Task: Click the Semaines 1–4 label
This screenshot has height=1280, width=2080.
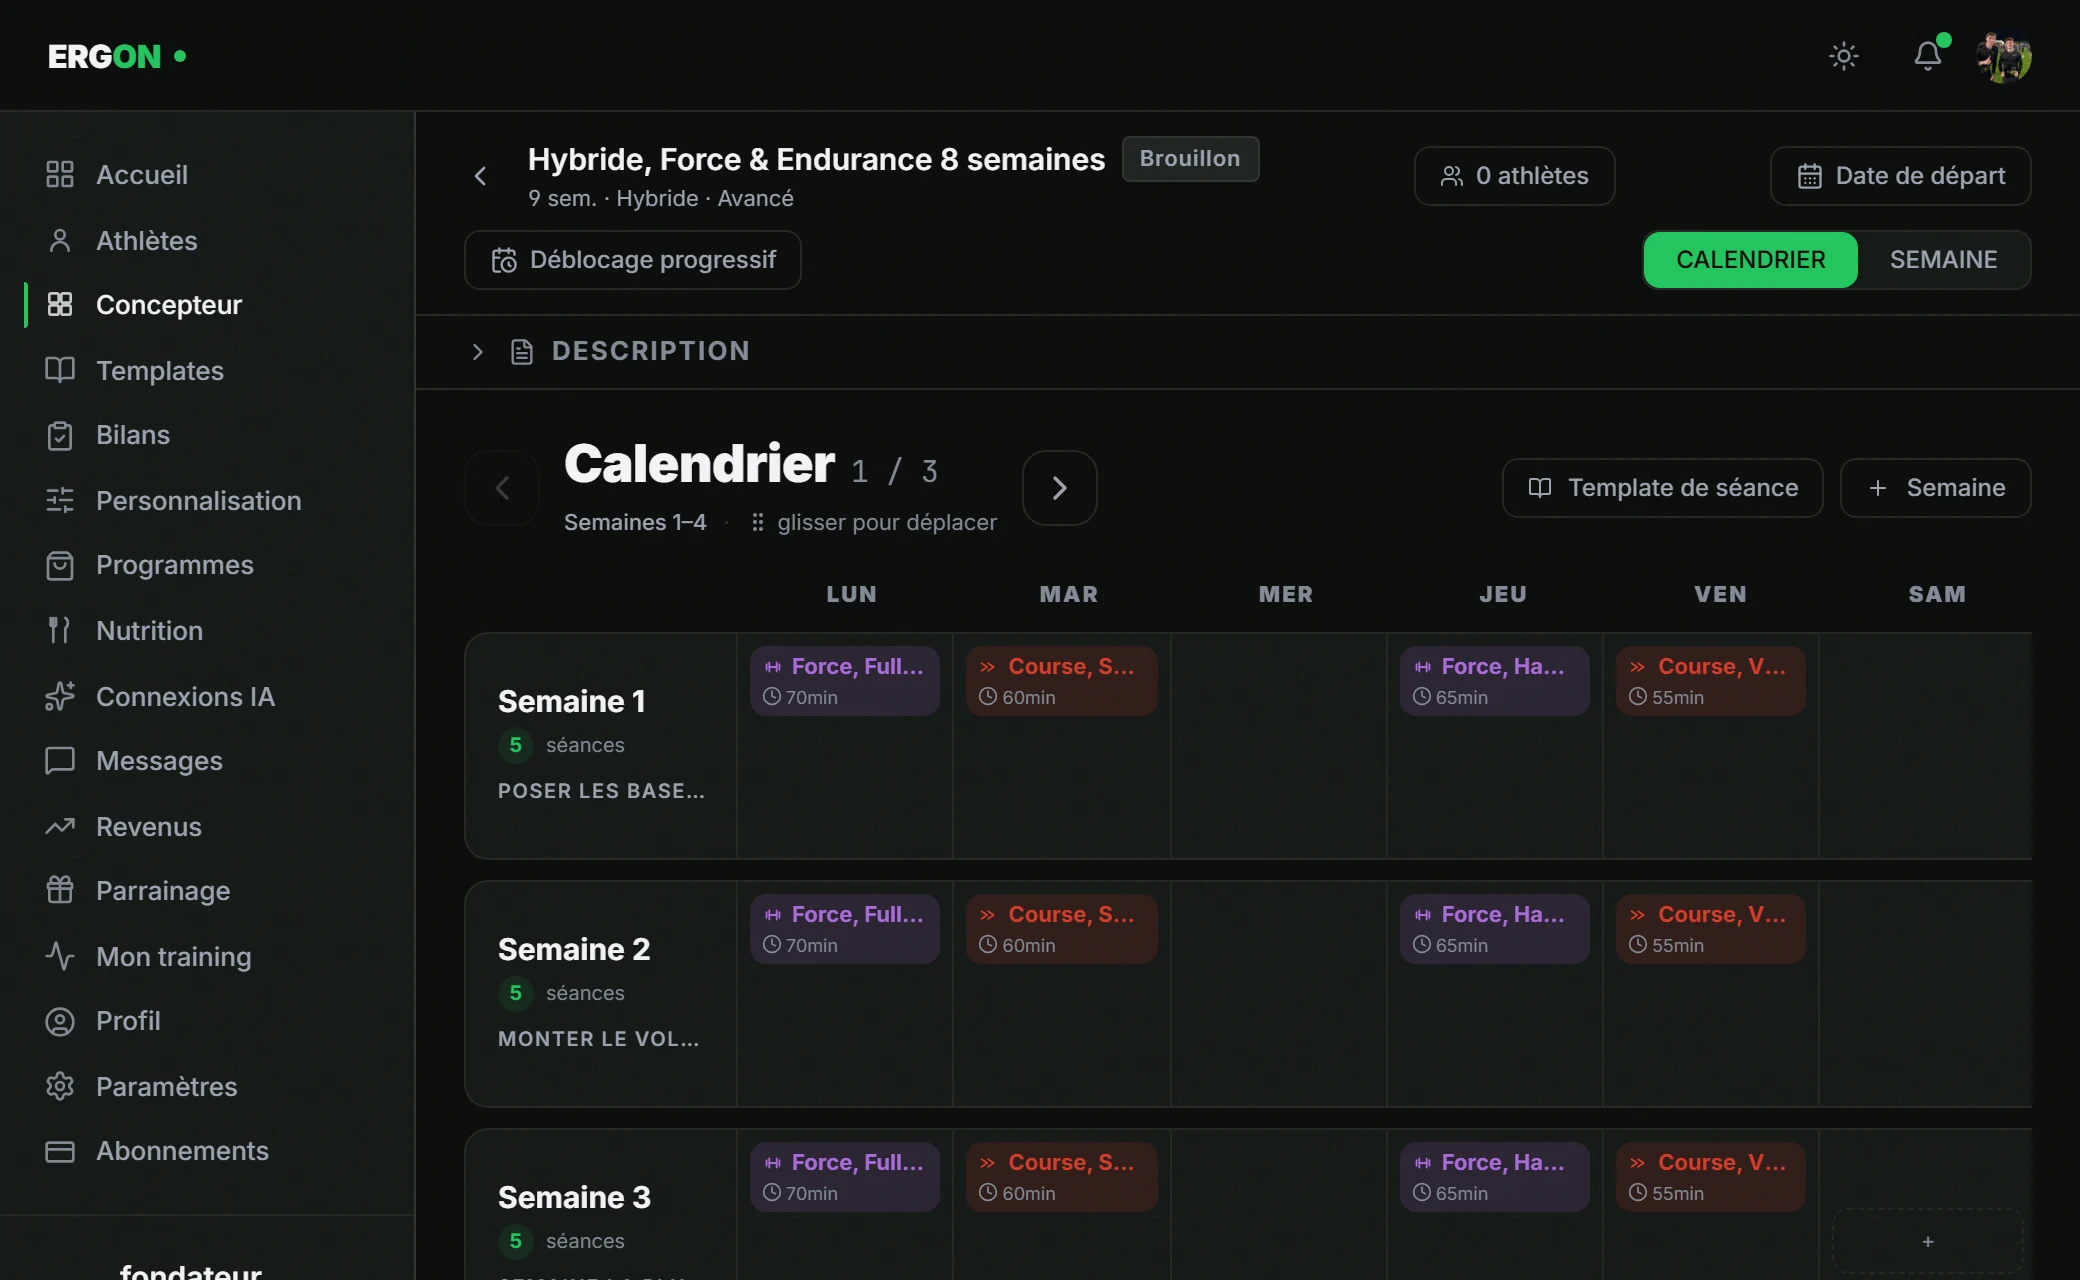Action: click(x=635, y=522)
